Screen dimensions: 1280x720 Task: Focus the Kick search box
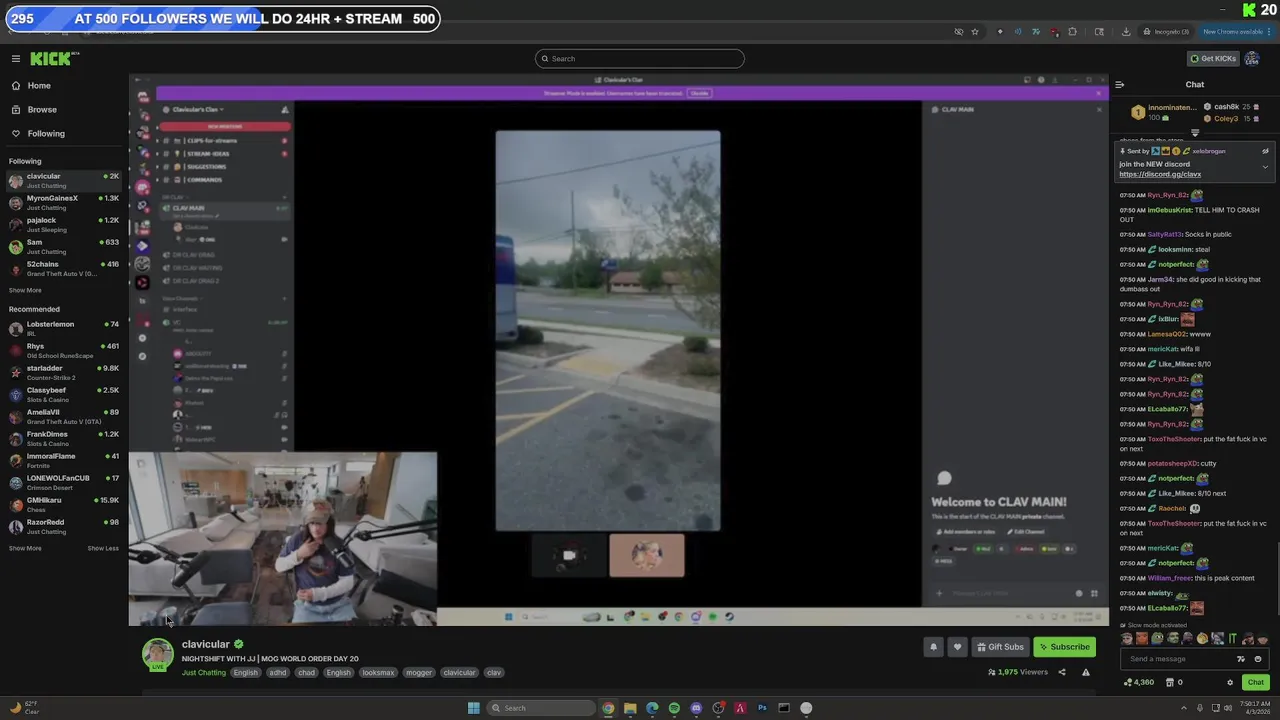[640, 58]
